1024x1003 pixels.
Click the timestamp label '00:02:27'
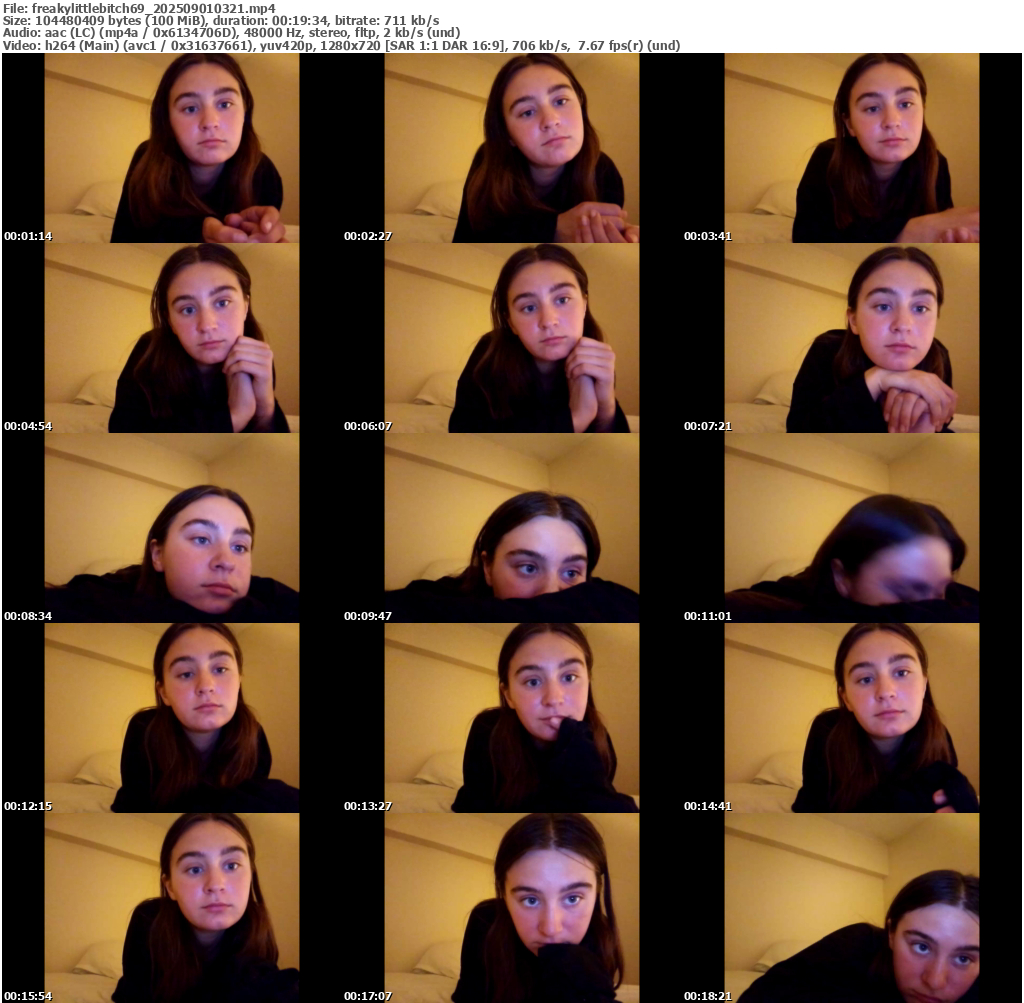[x=368, y=236]
